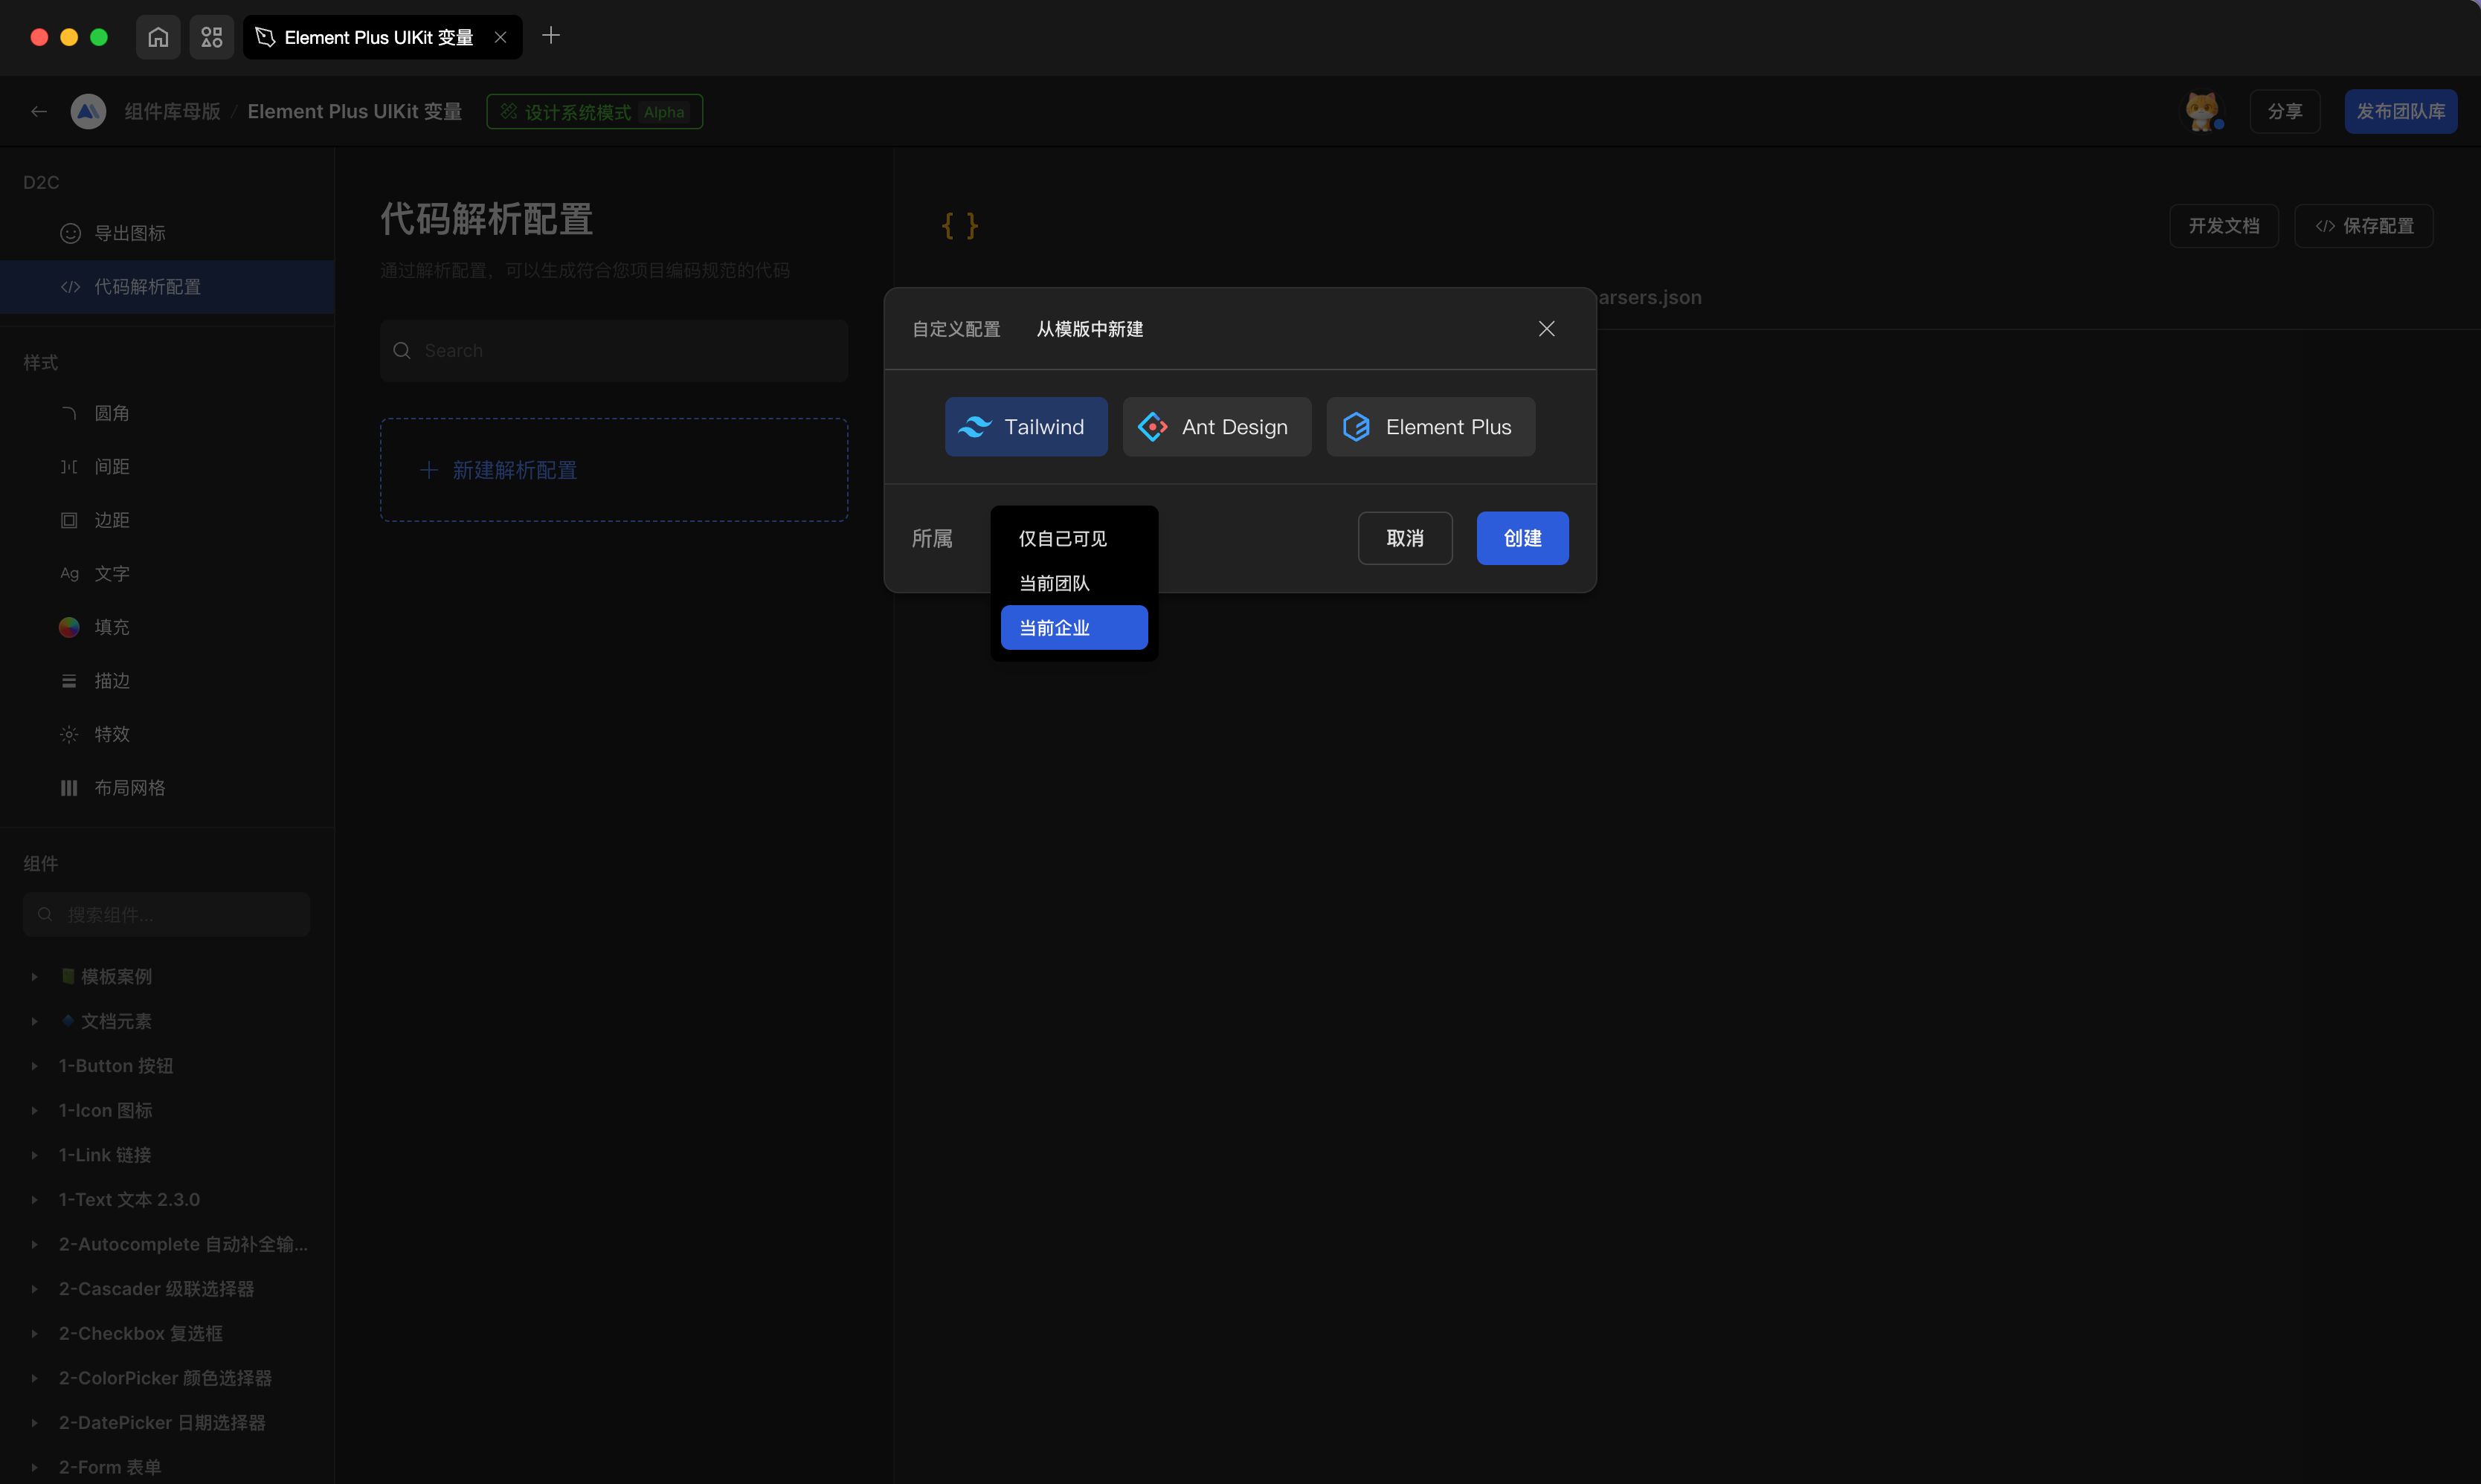Screen dimensions: 2481x1484
Task: Select 导出图标 in the sidebar
Action: click(167, 233)
